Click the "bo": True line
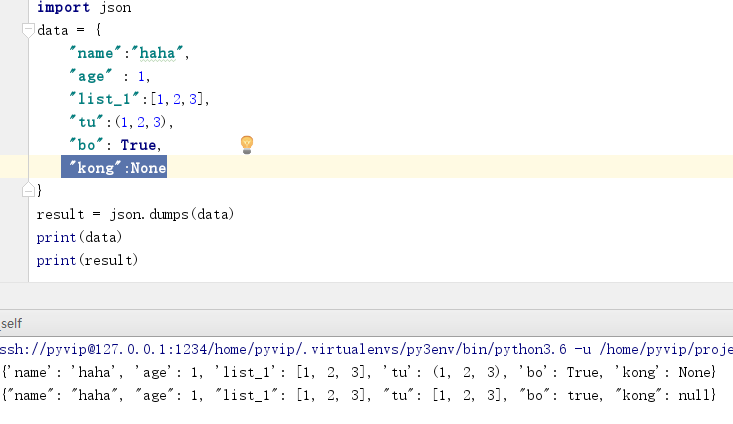733x424 pixels. pos(115,145)
